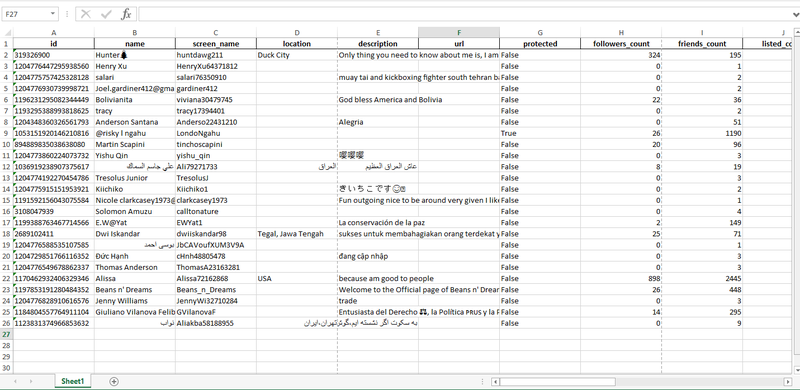Click the friends_count value 1190
Viewport: 800px width, 390px height.
click(702, 133)
